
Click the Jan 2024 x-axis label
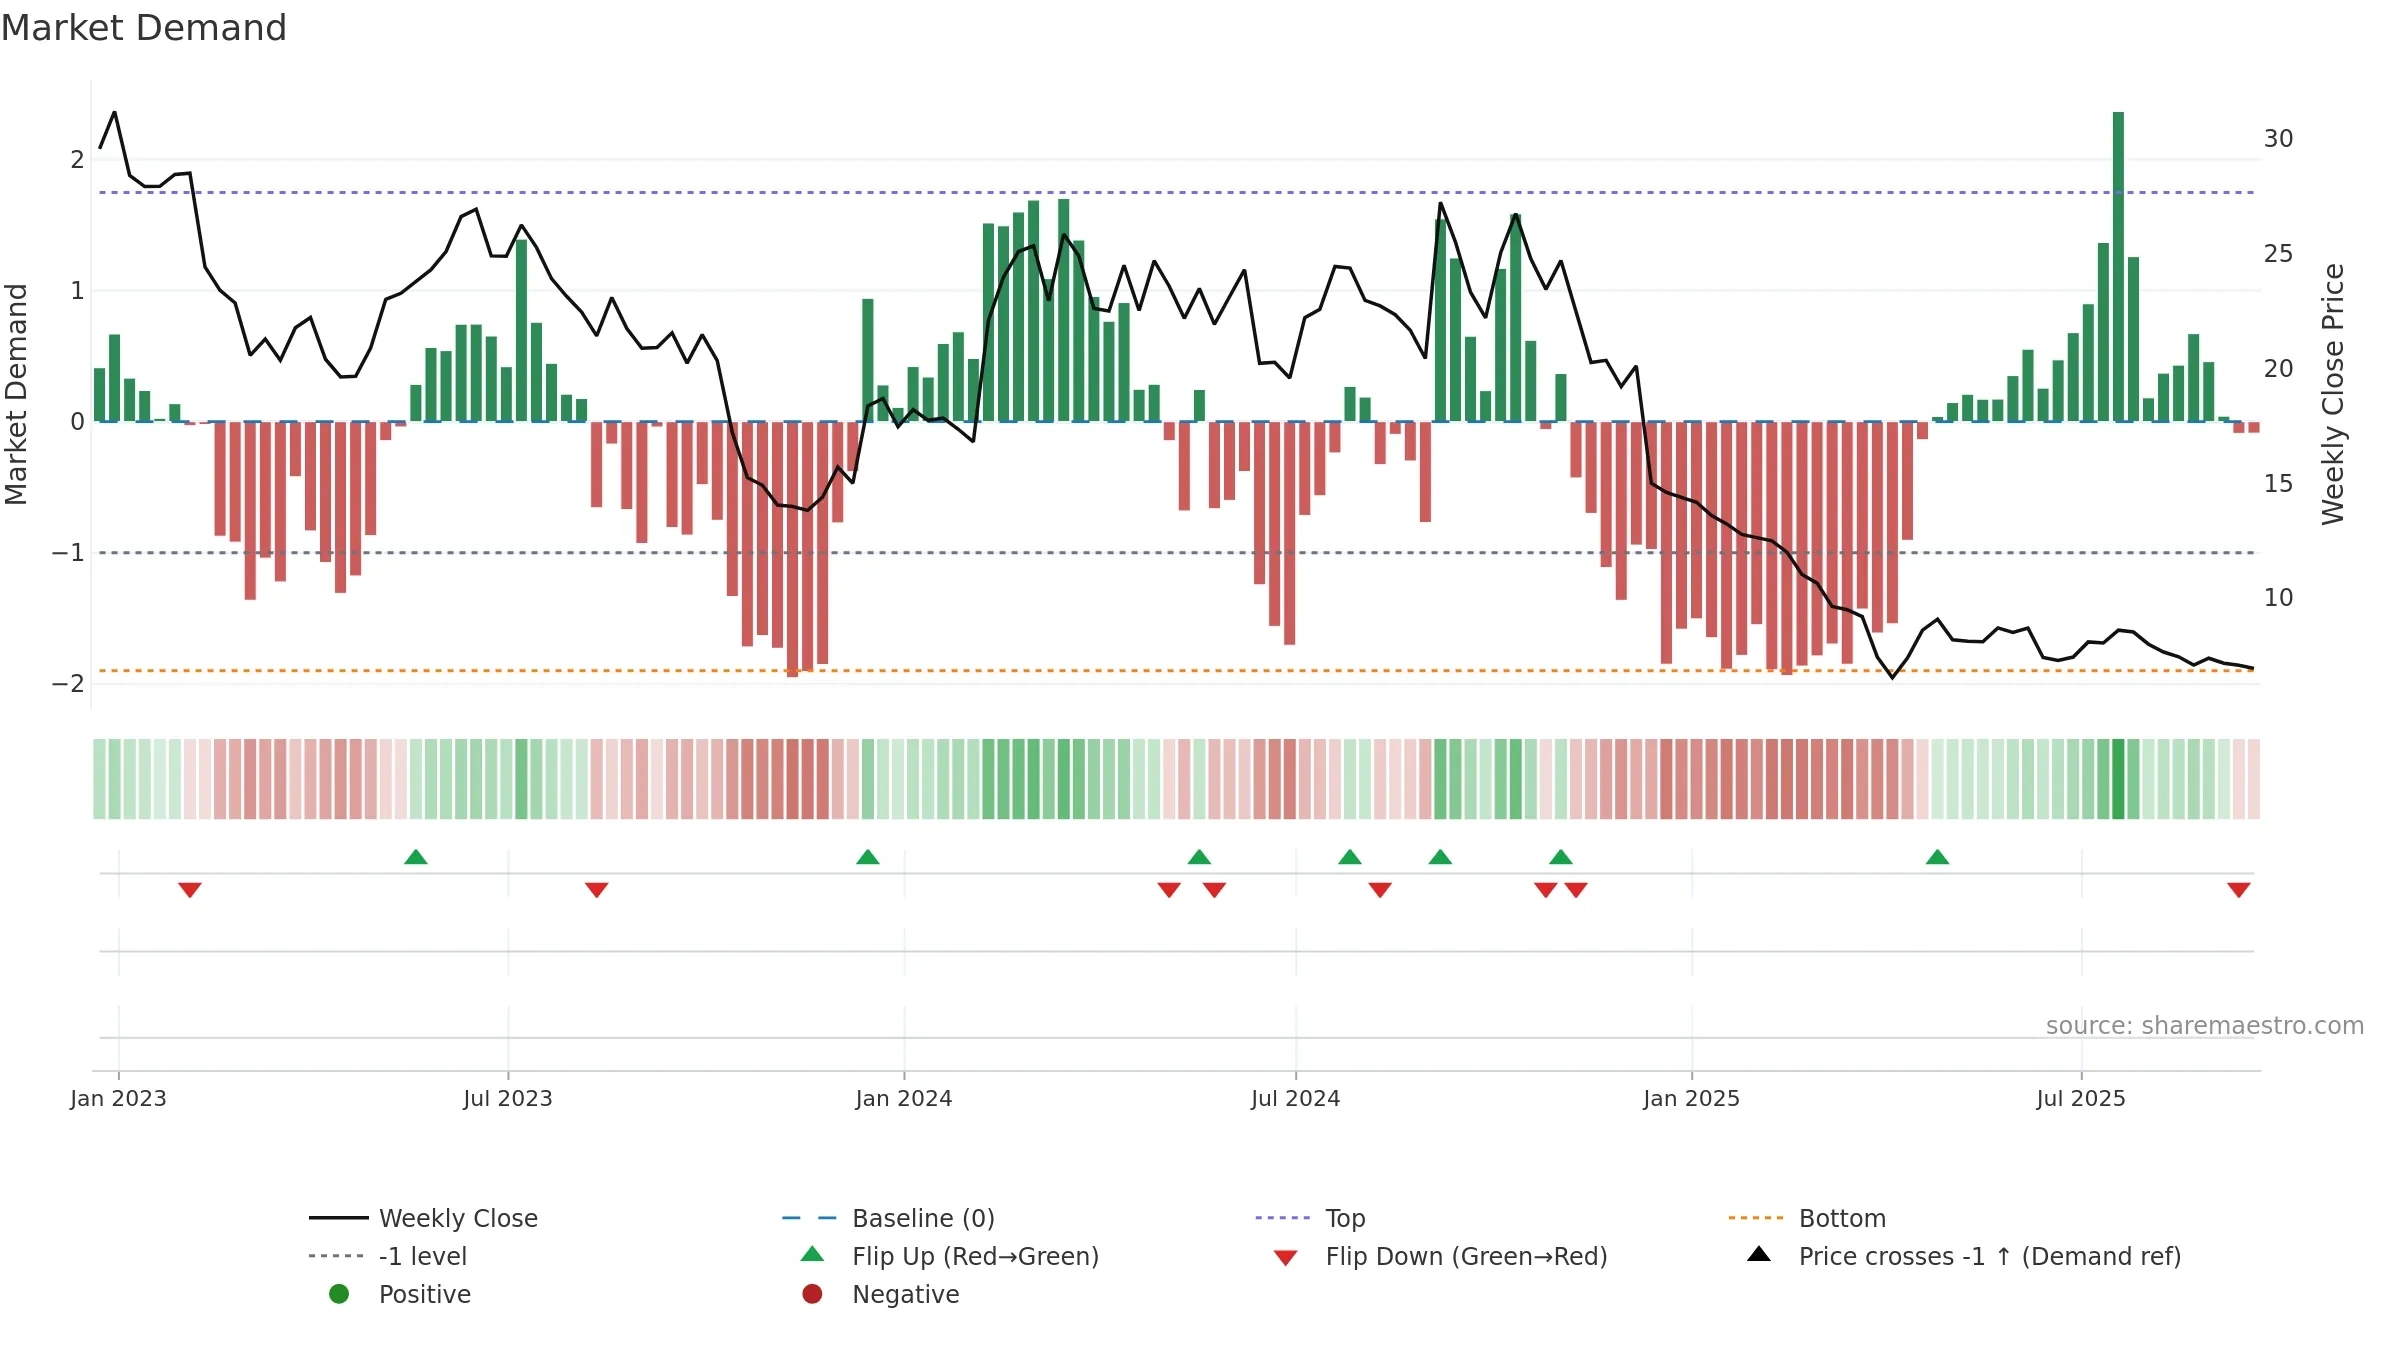[x=904, y=1098]
